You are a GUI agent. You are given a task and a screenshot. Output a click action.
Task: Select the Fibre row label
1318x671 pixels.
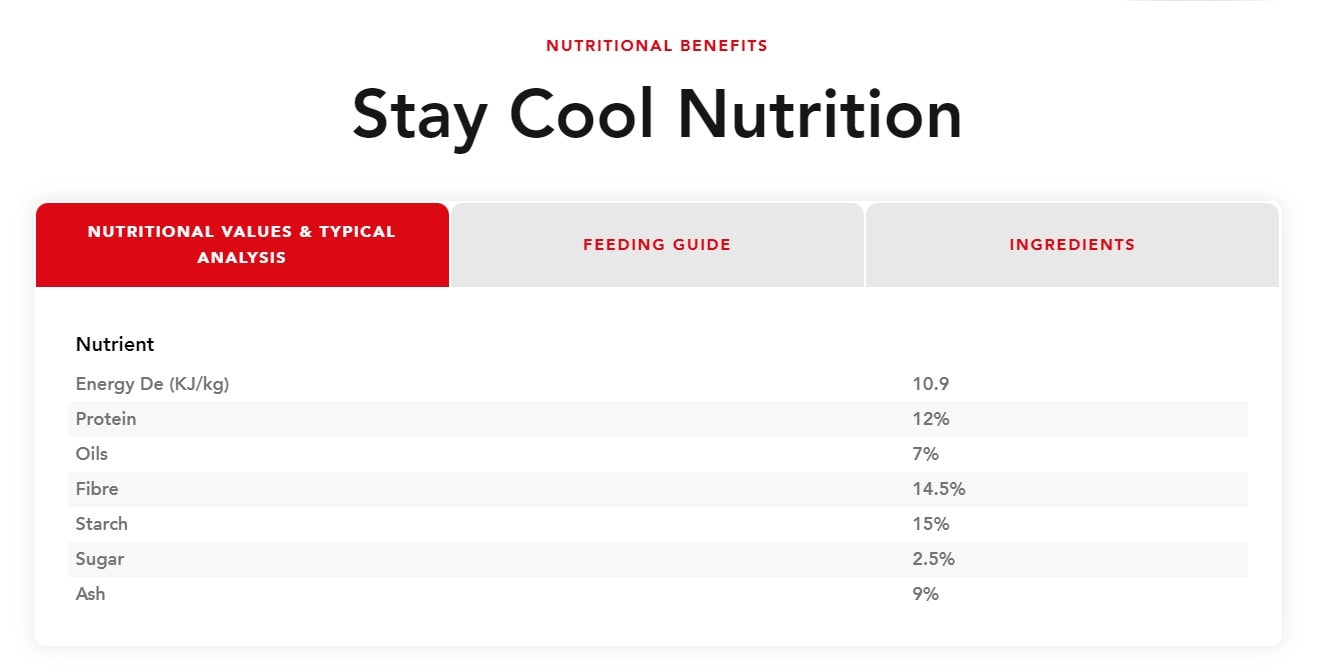97,489
